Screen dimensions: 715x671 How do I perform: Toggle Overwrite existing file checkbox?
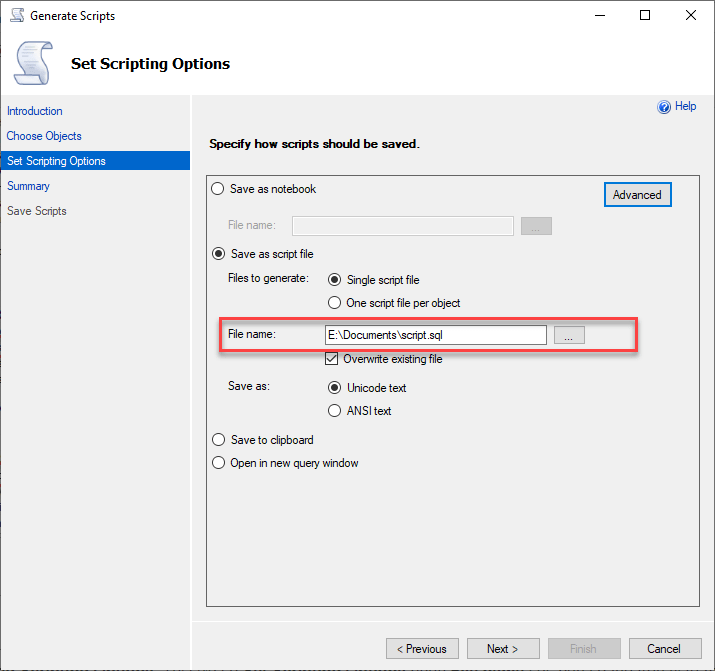[x=332, y=359]
